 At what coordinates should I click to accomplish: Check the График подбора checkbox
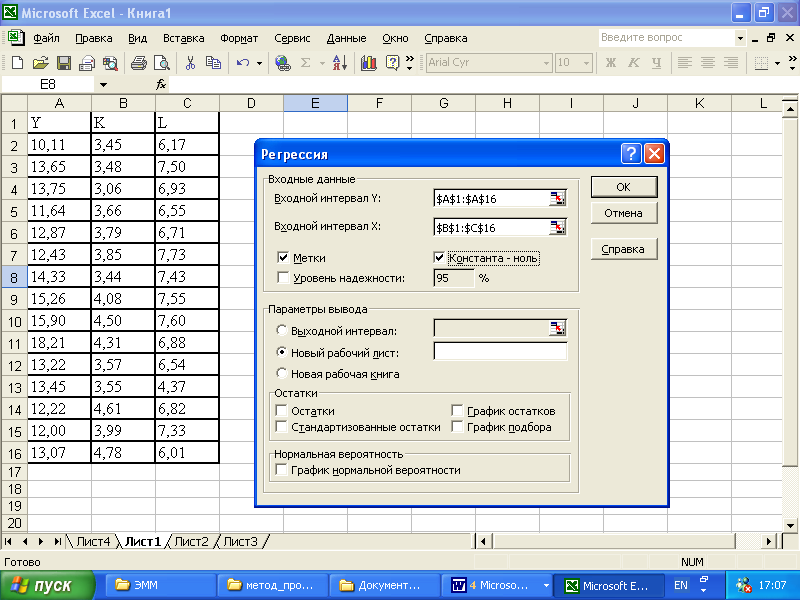[x=457, y=427]
